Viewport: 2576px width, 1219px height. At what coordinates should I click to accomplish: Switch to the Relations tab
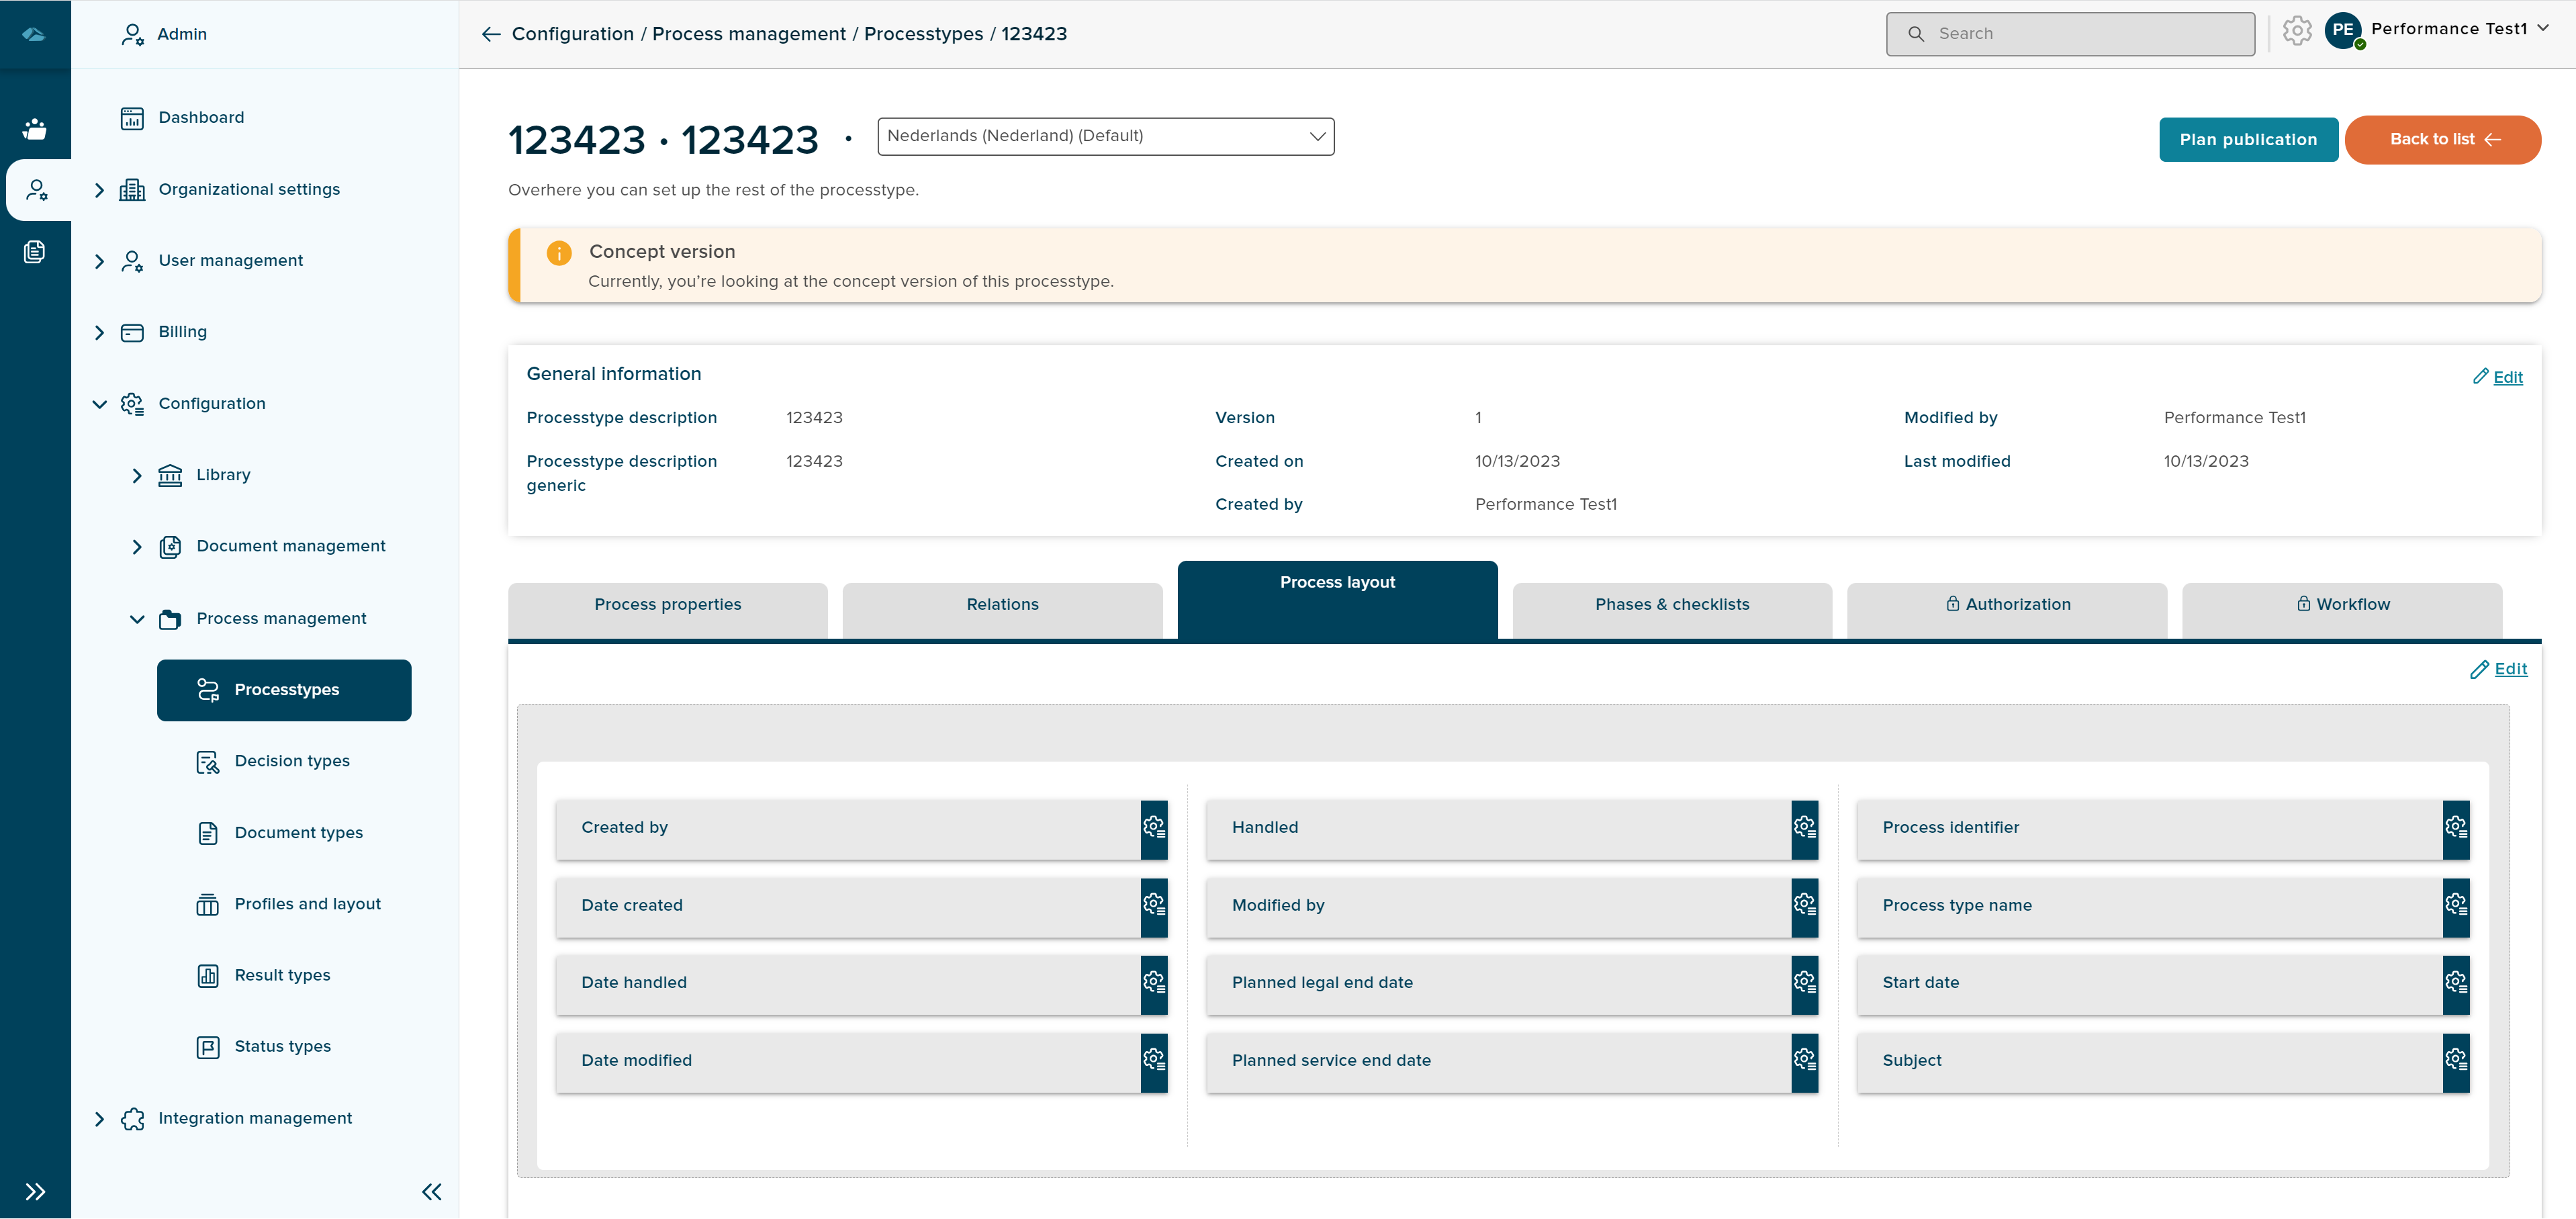[x=1002, y=605]
